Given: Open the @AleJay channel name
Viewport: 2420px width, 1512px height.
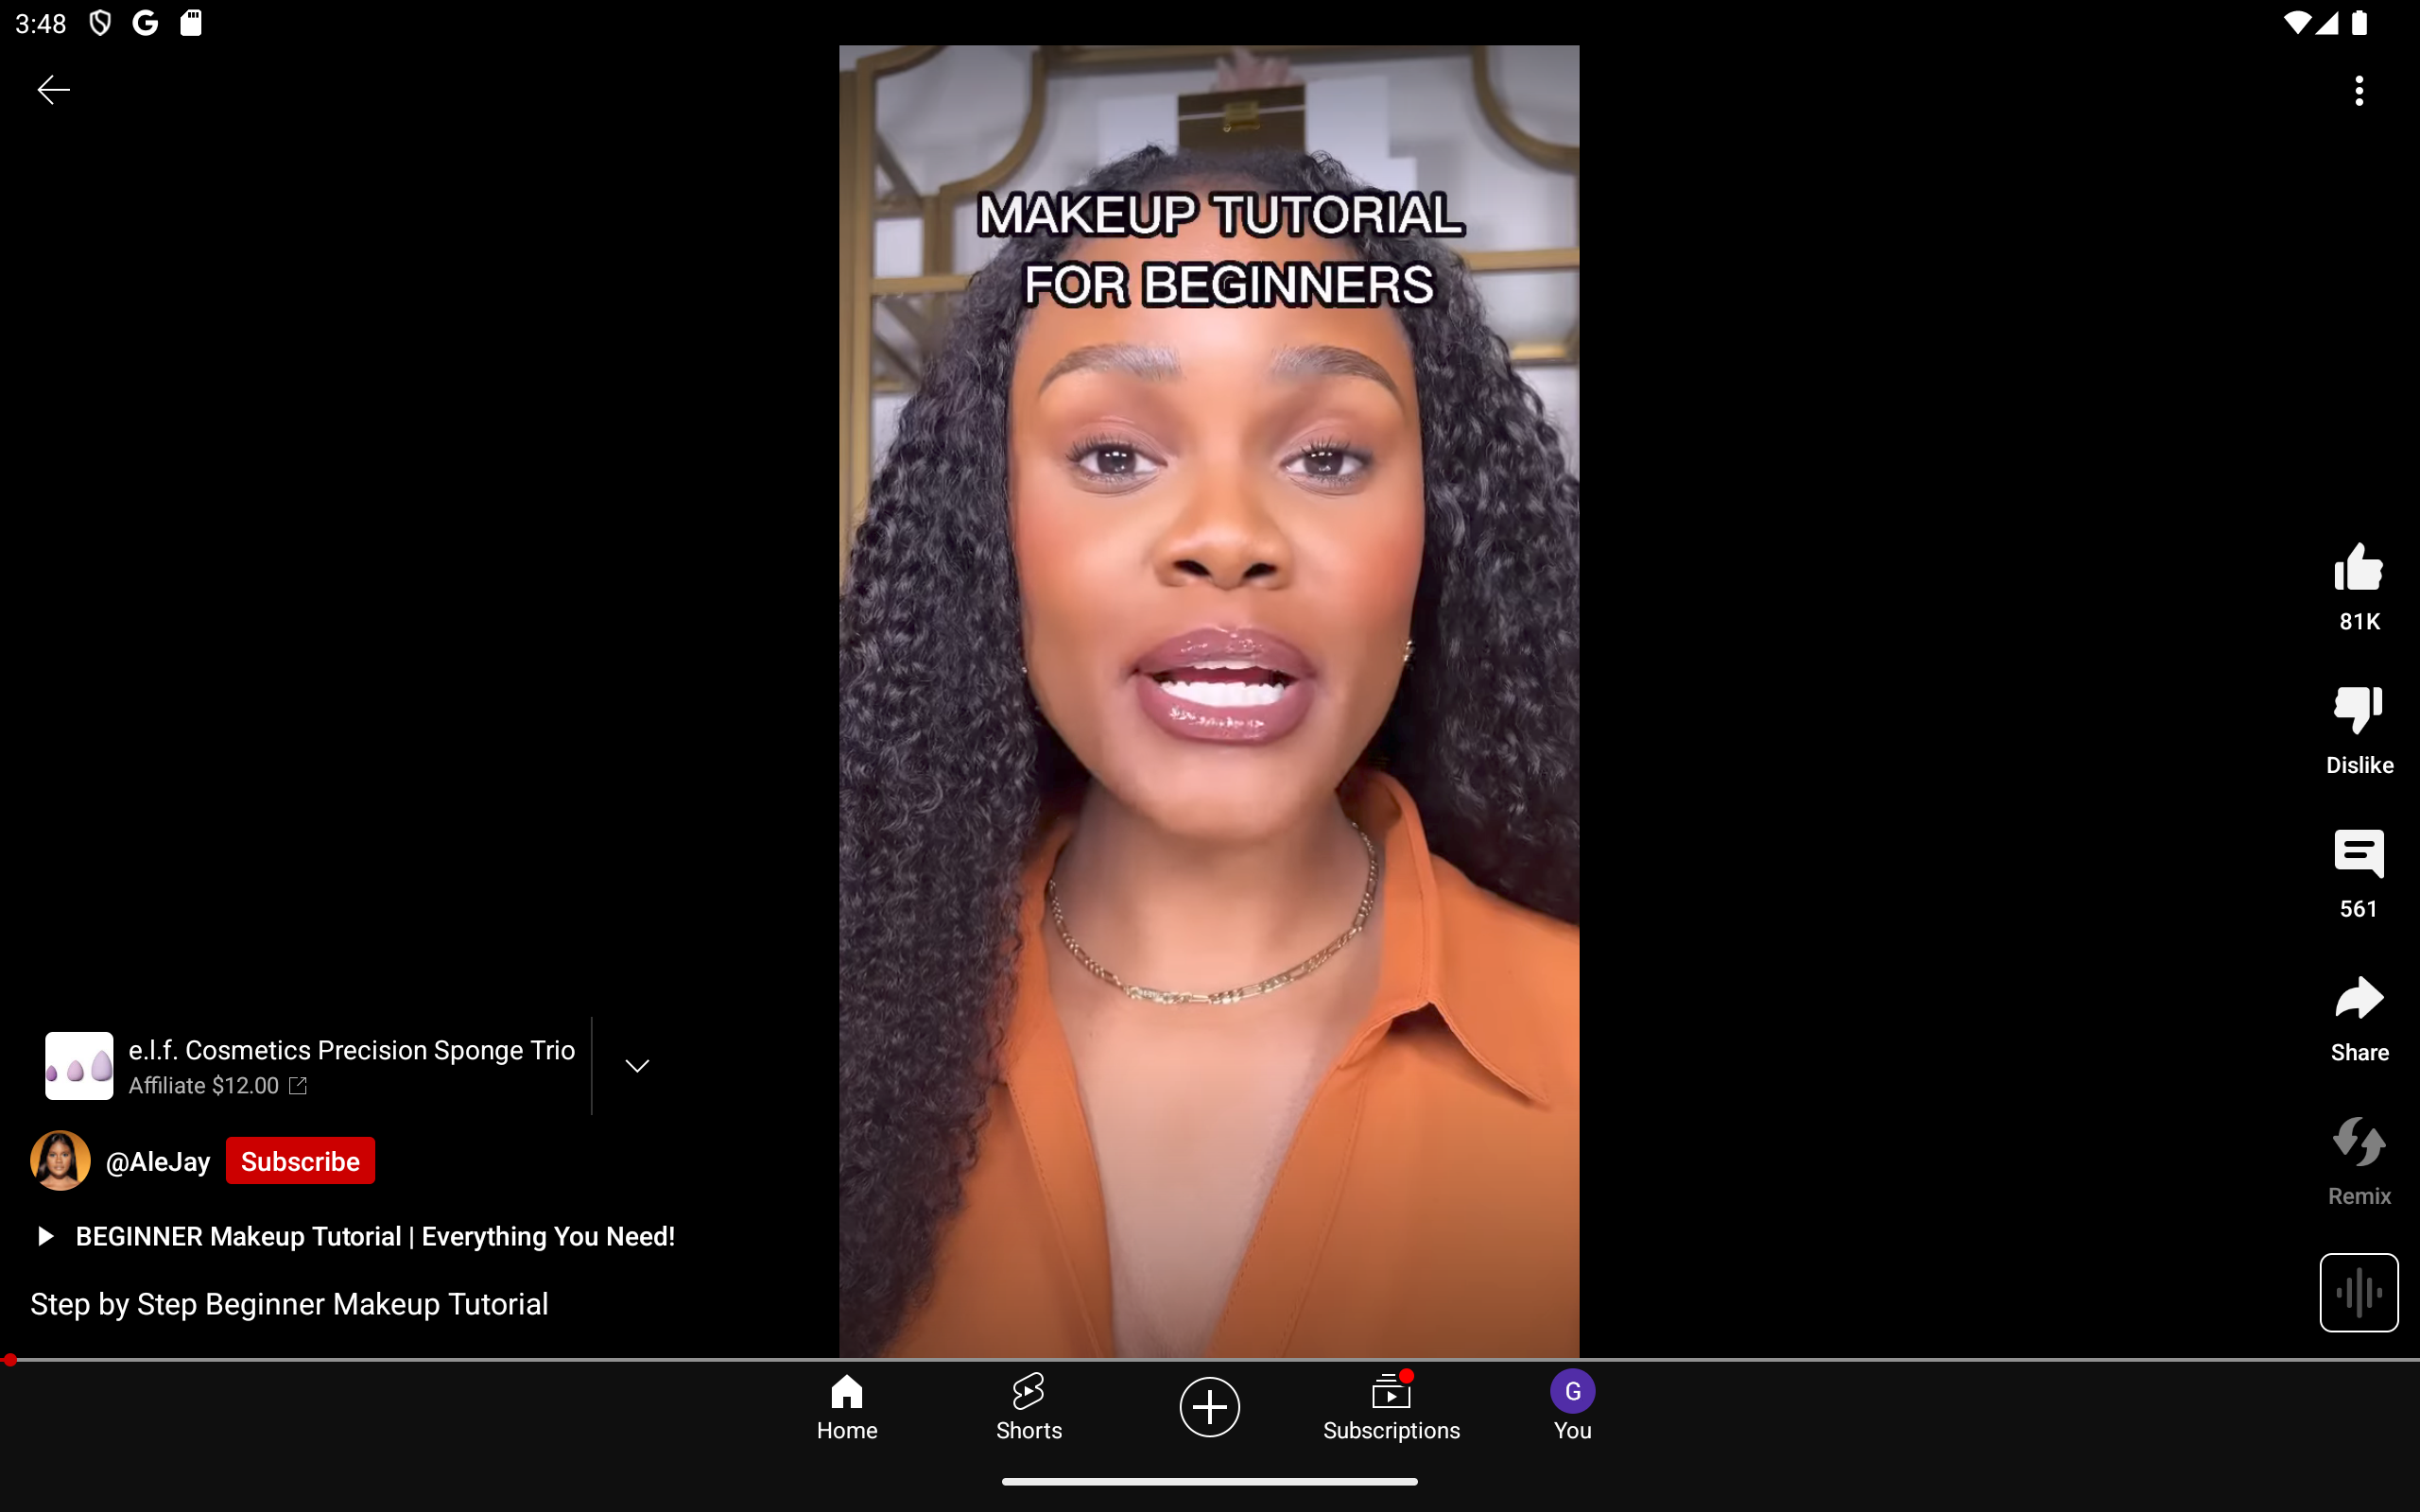Looking at the screenshot, I should click(x=158, y=1162).
